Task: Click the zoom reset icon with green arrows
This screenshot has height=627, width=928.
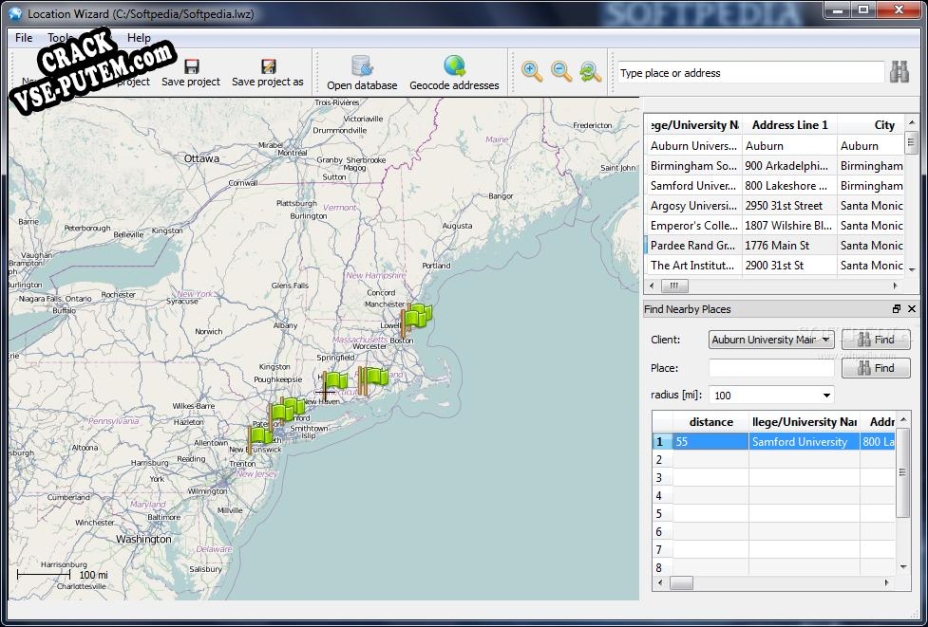Action: coord(591,71)
